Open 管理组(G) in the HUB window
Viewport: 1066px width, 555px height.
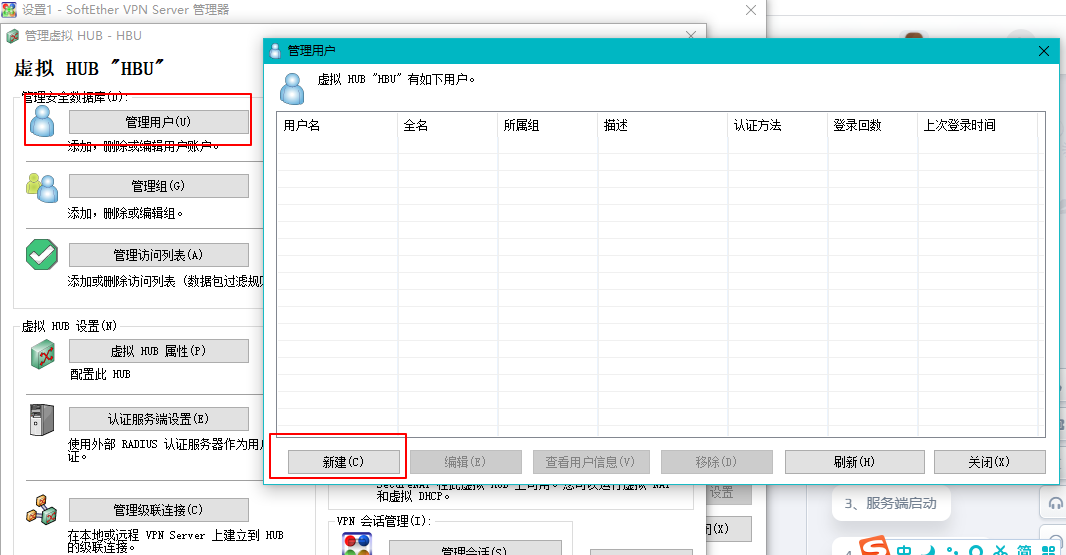tap(158, 186)
